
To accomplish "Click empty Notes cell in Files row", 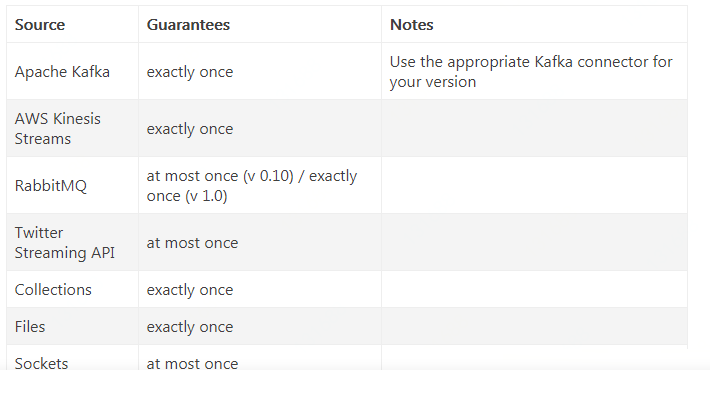I will pyautogui.click(x=534, y=327).
